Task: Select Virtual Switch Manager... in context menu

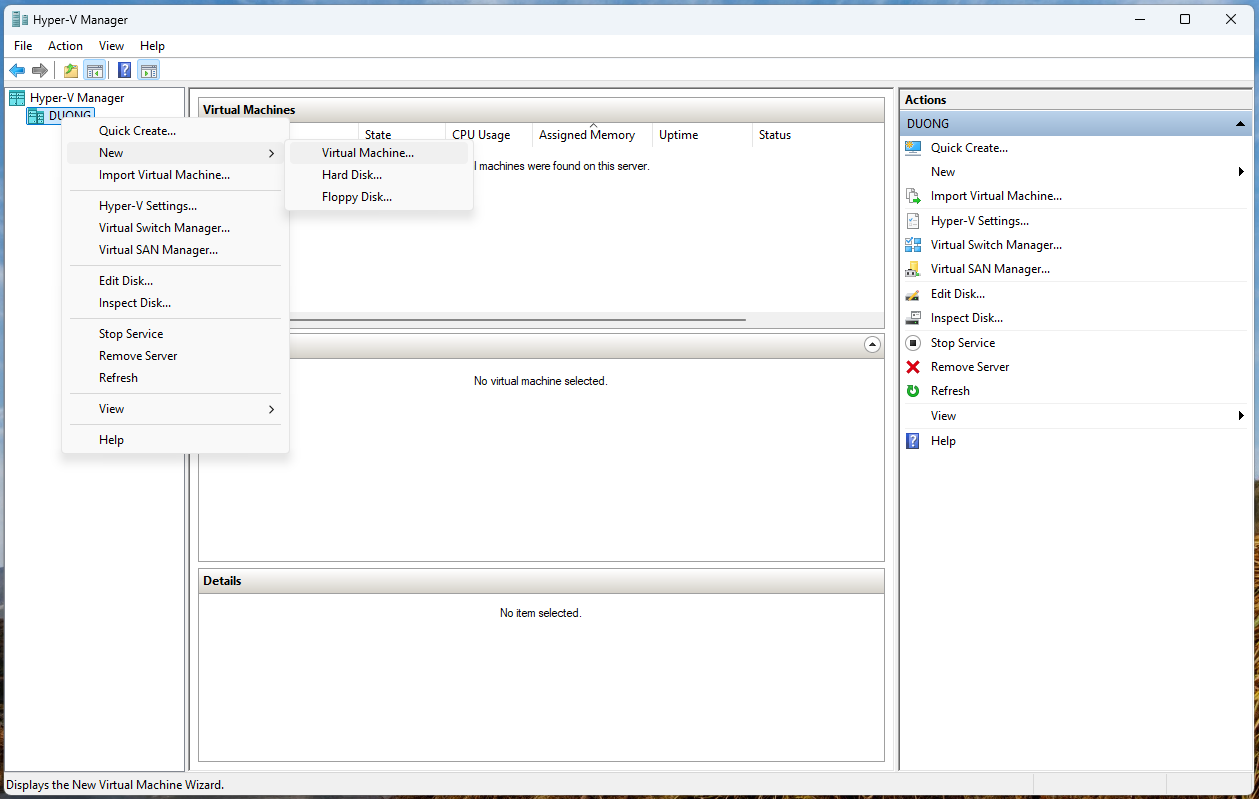Action: [175, 228]
